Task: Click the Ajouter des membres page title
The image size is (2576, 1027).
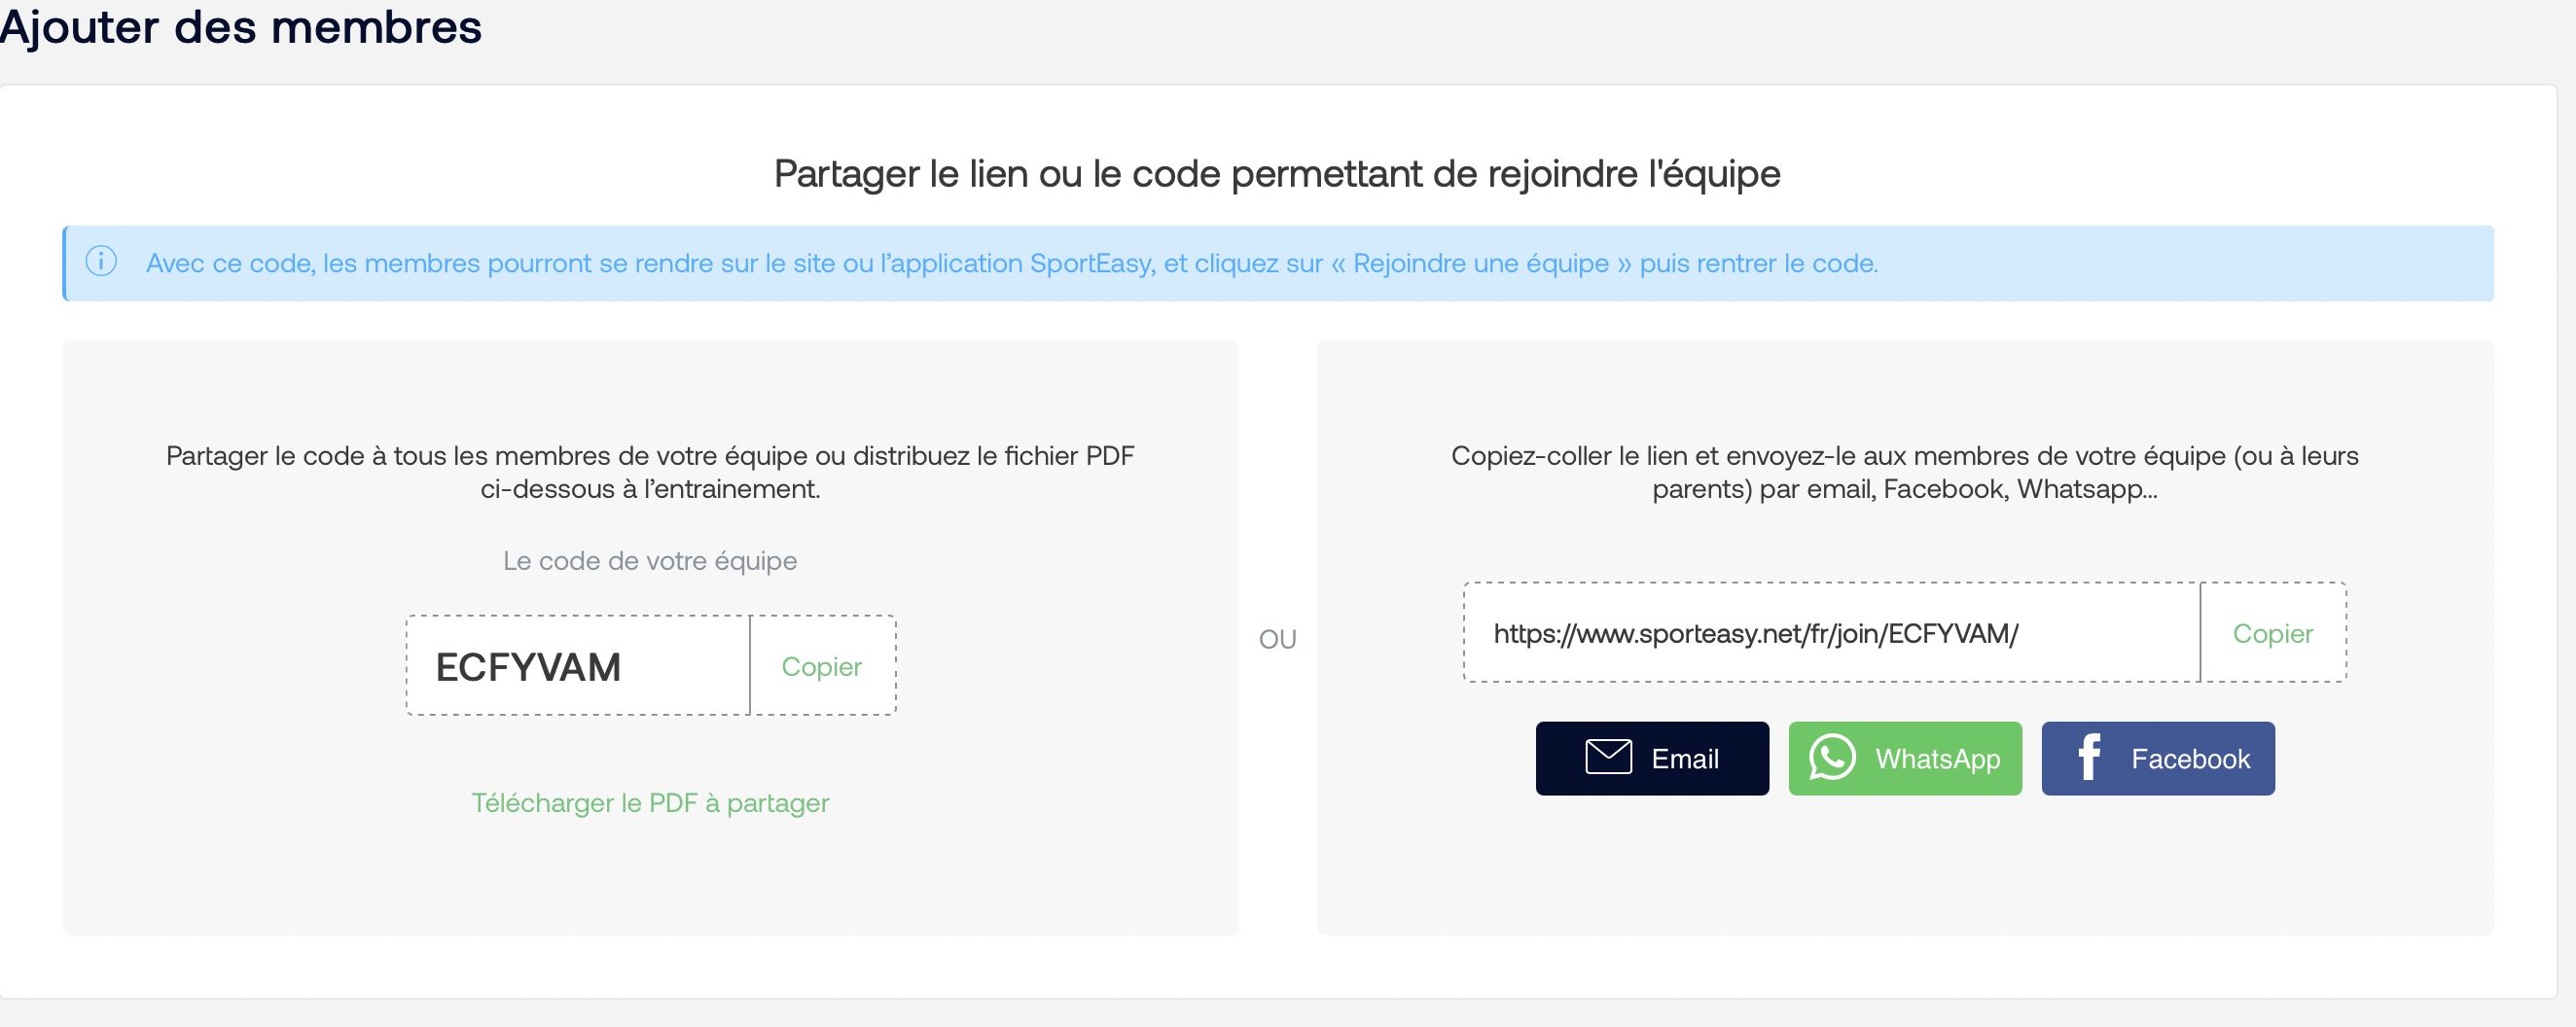Action: tap(240, 26)
